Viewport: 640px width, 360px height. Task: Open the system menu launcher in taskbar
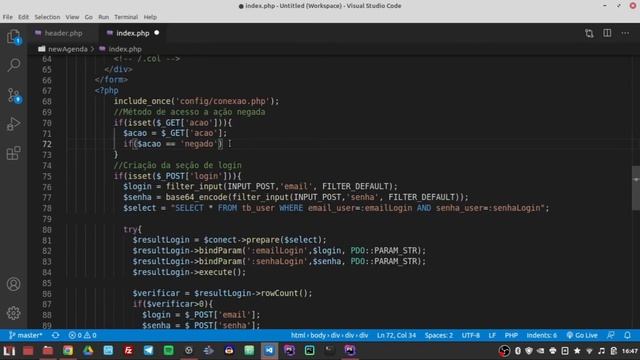[9, 351]
